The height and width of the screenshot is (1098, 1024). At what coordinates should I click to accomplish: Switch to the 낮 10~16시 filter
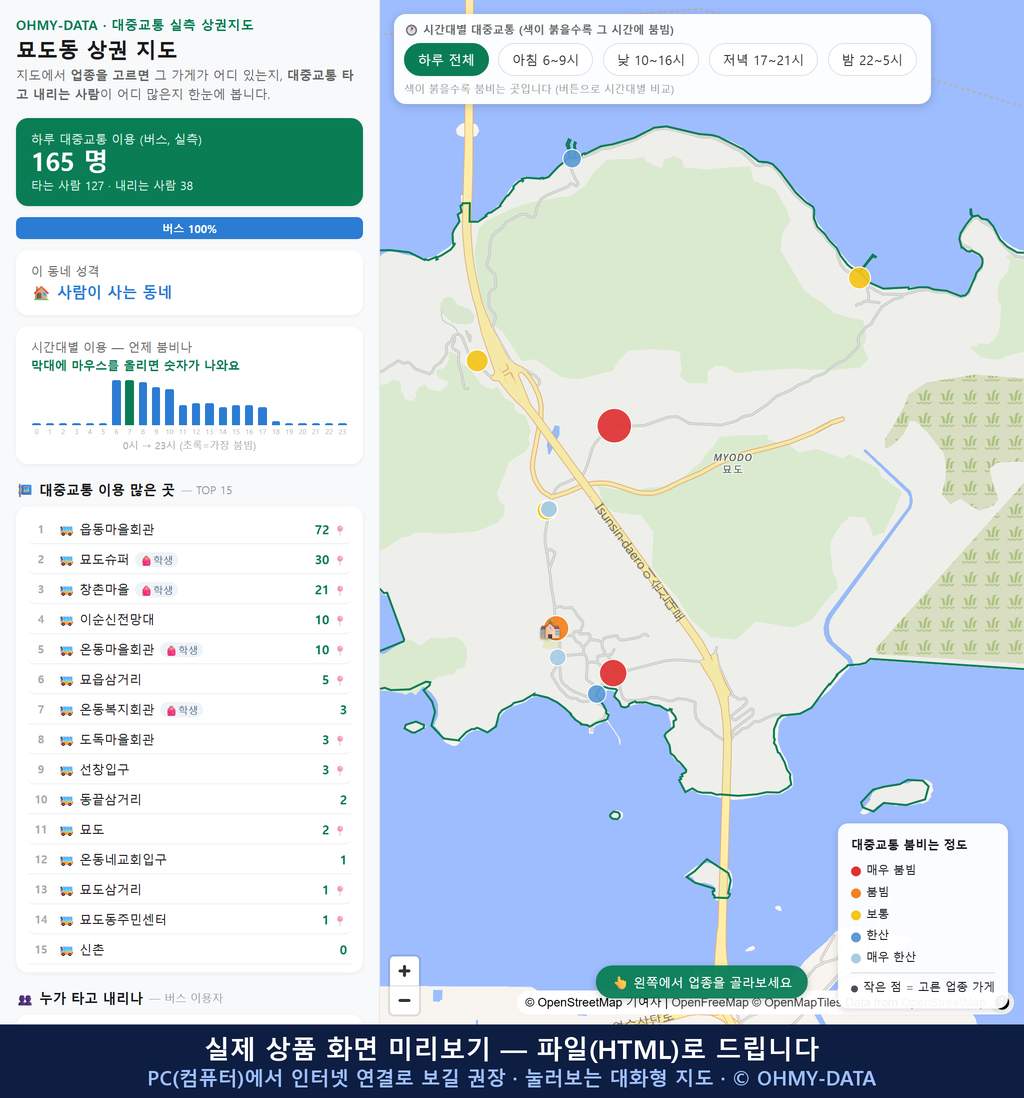tap(651, 60)
